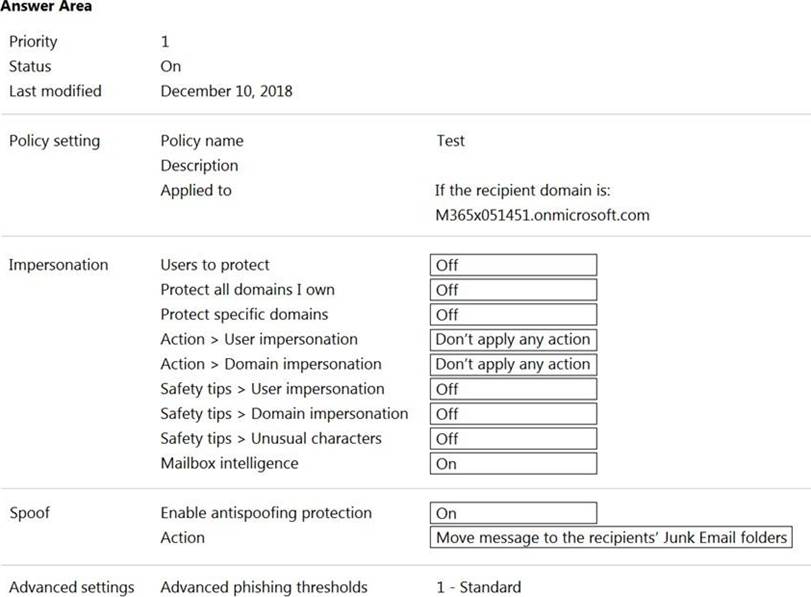Viewport: 811px width, 597px height.
Task: Click the policy name value Test
Action: tap(450, 141)
